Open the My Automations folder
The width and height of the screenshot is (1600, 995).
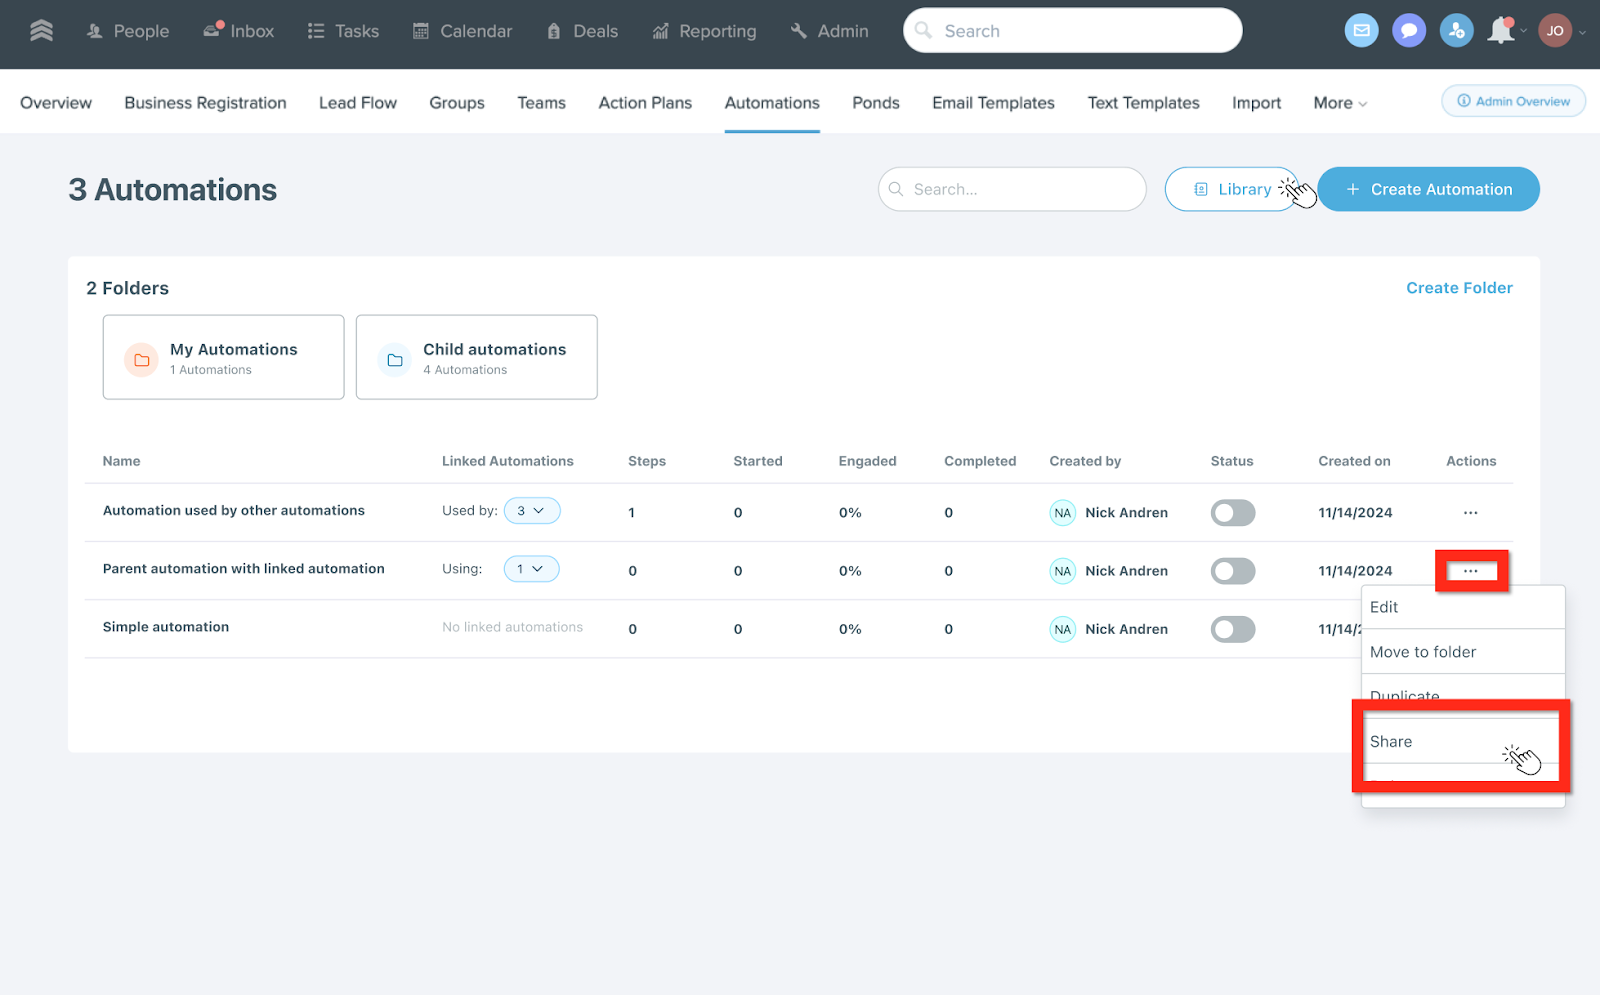[x=223, y=357]
